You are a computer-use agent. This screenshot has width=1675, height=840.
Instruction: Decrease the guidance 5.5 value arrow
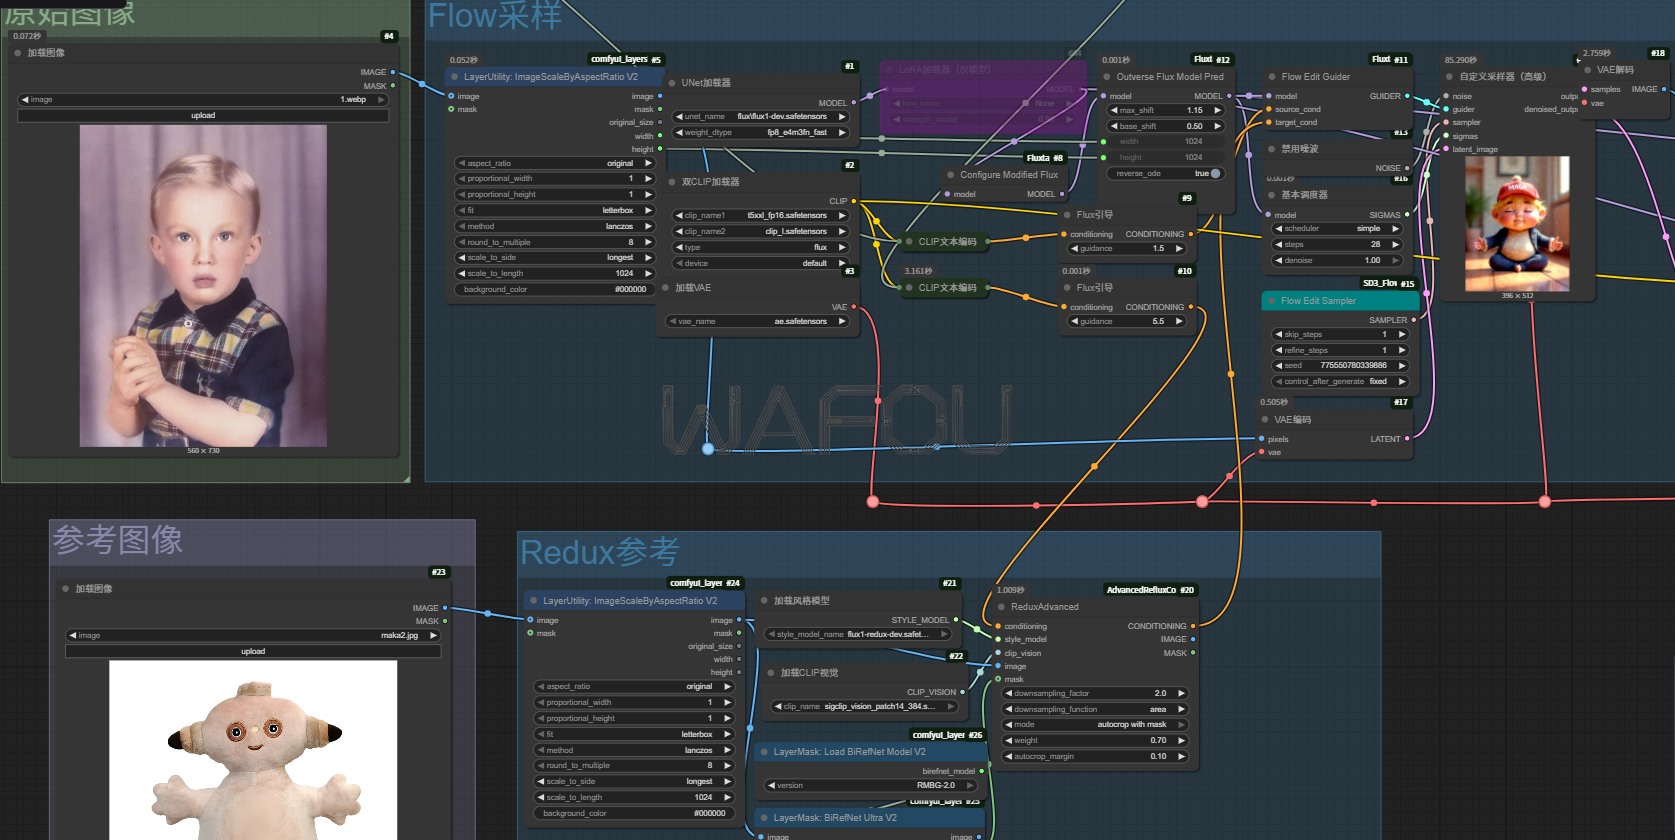pos(1074,321)
